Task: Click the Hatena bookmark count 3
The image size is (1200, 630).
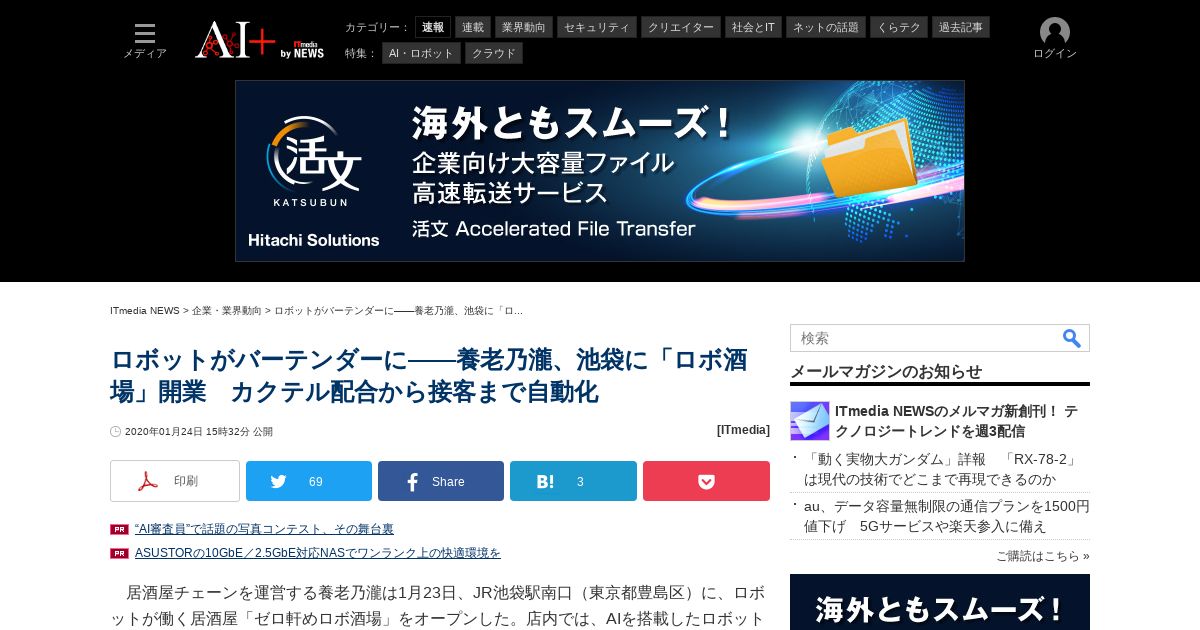Action: pos(580,482)
